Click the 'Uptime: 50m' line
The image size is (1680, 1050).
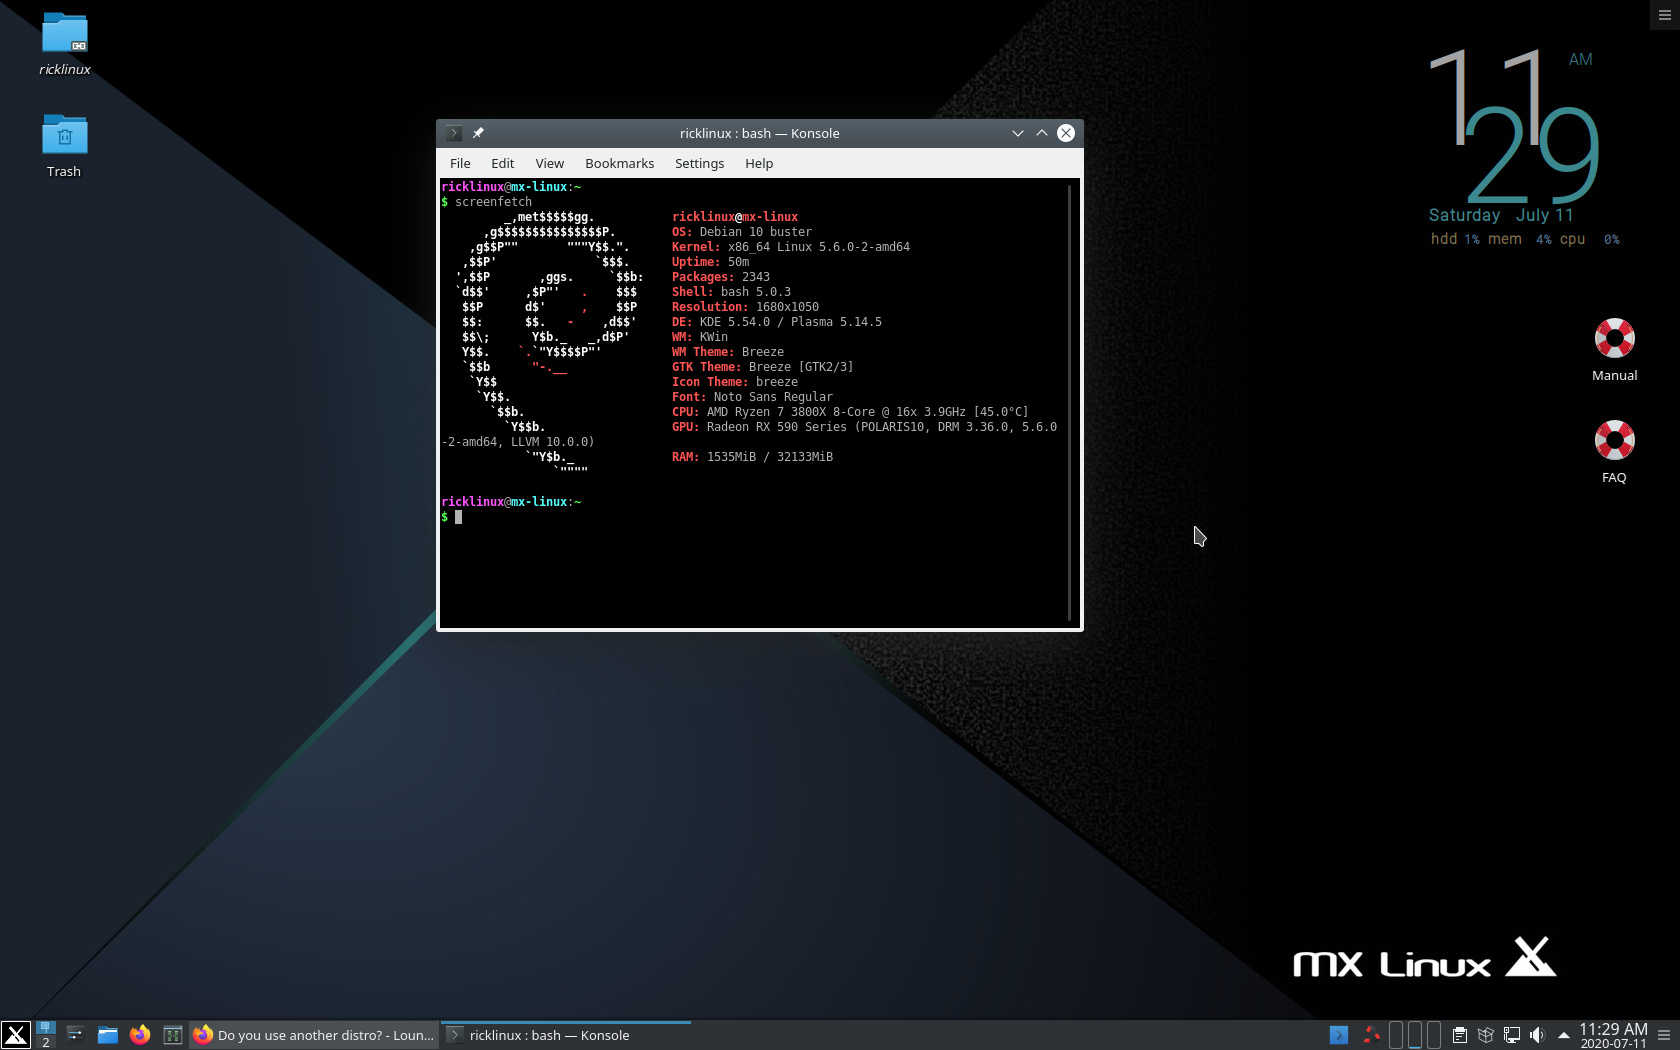point(710,262)
